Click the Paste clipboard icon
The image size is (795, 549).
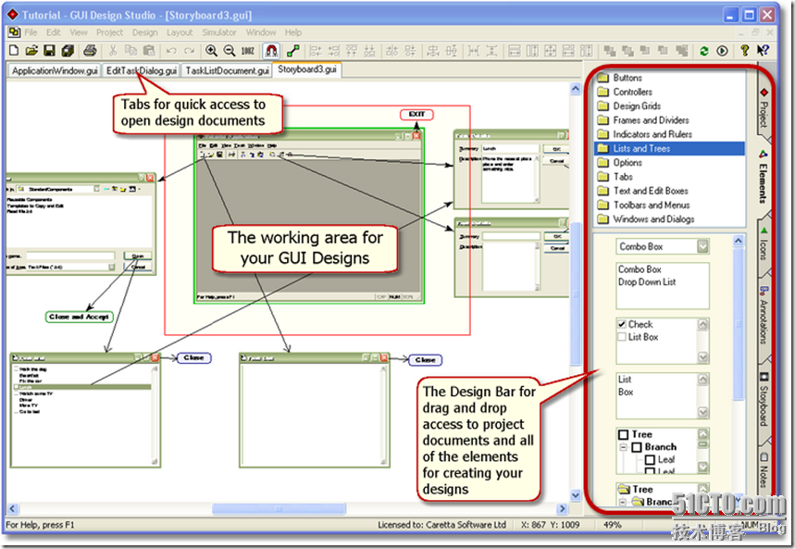pos(149,50)
